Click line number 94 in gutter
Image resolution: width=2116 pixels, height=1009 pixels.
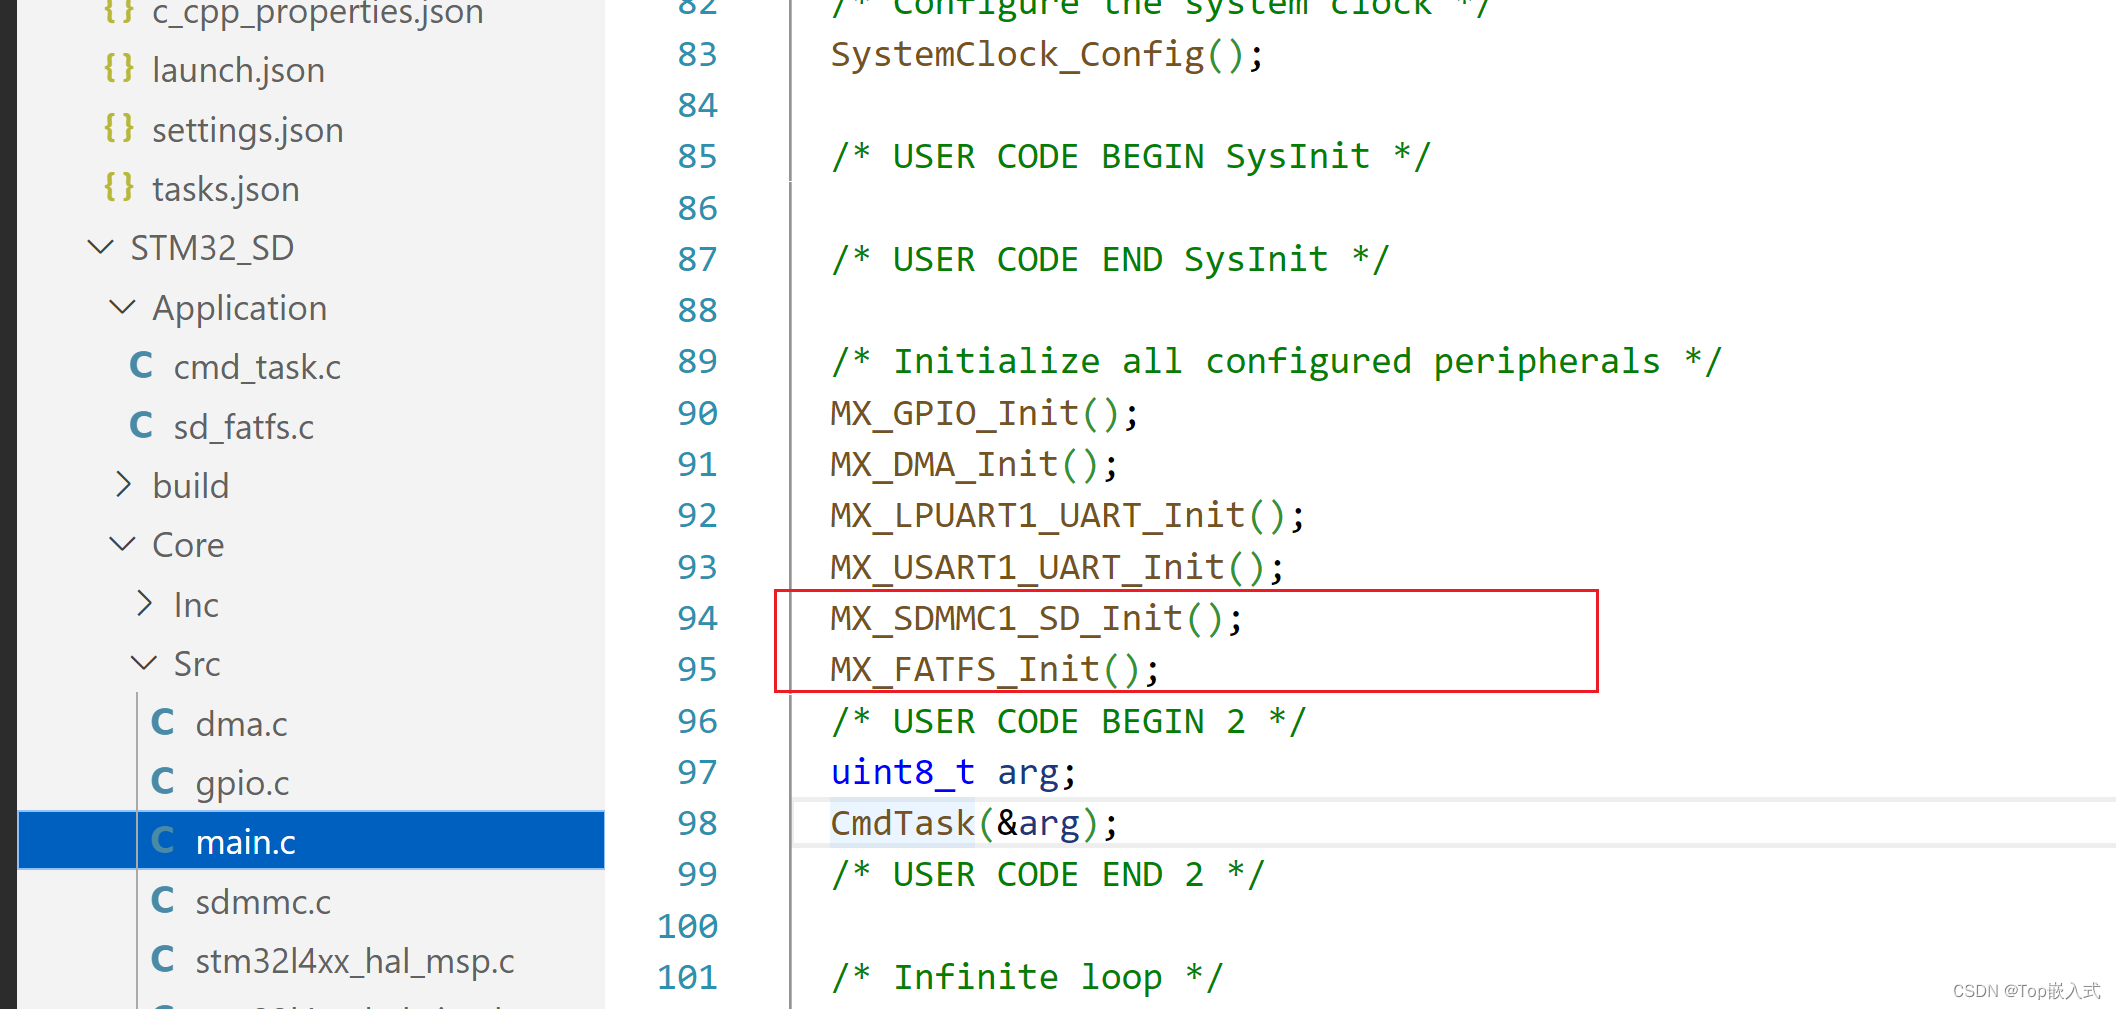pyautogui.click(x=697, y=618)
